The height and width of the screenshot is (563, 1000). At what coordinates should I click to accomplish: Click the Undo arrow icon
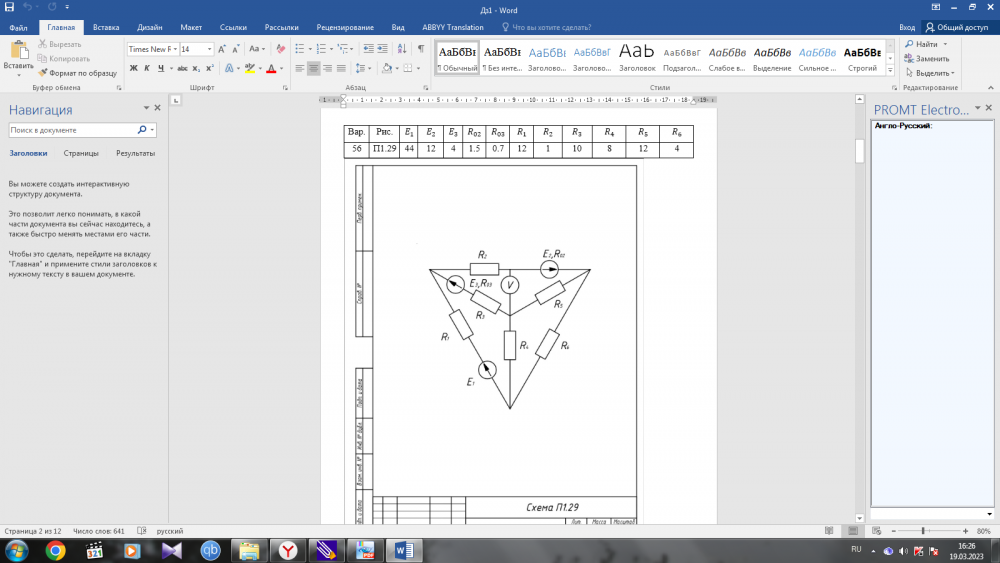pyautogui.click(x=27, y=7)
